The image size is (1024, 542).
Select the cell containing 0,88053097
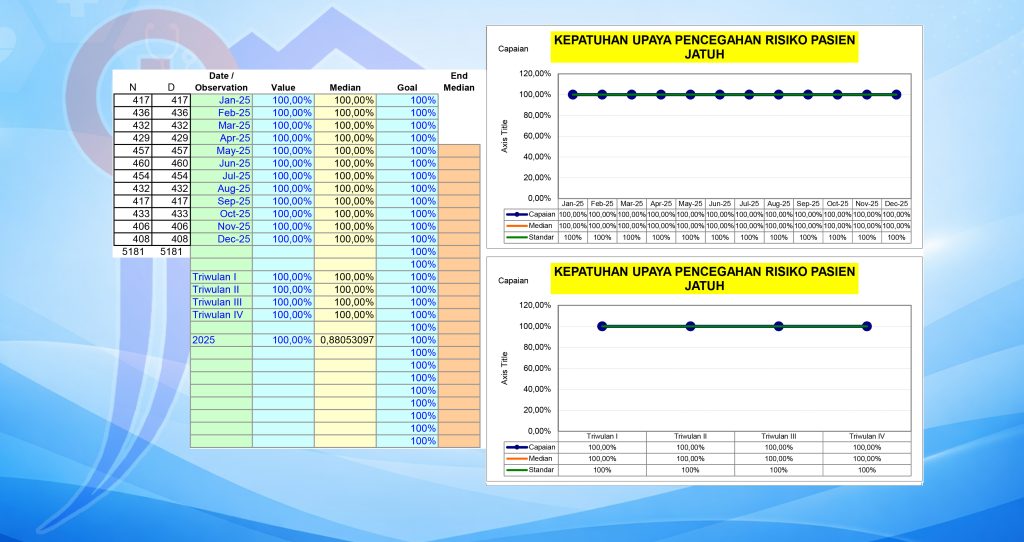tap(346, 340)
